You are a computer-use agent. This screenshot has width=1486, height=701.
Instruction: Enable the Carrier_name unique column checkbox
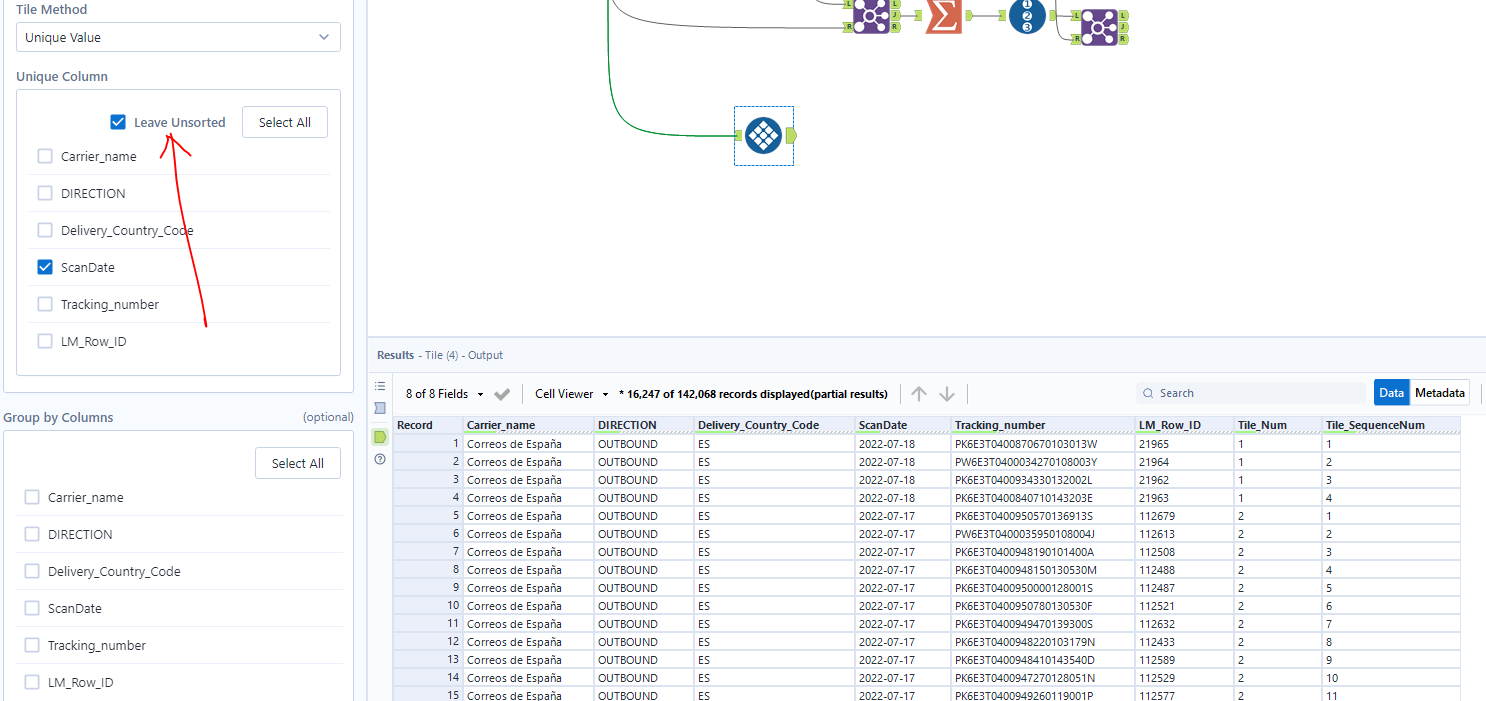pyautogui.click(x=44, y=156)
